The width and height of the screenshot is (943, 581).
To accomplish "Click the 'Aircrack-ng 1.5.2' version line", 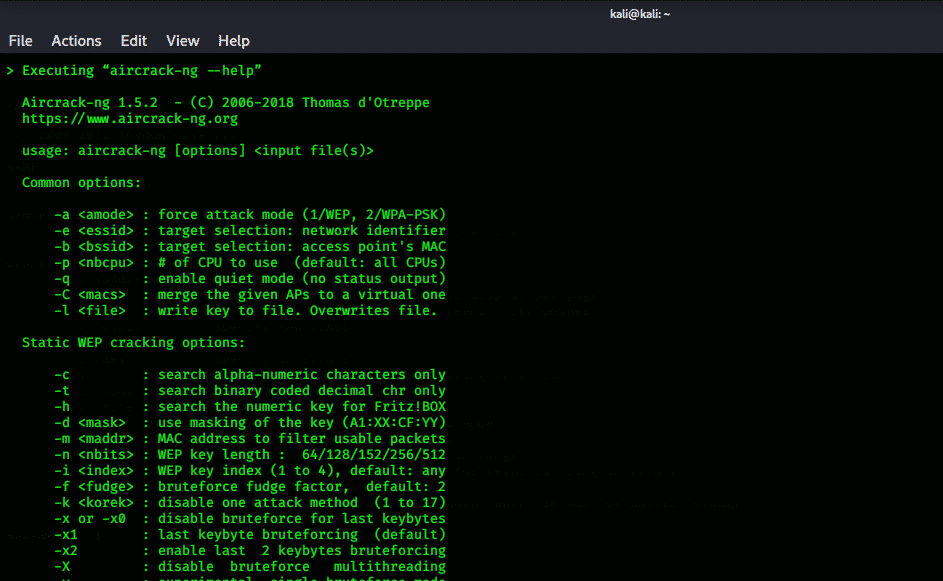I will [226, 102].
